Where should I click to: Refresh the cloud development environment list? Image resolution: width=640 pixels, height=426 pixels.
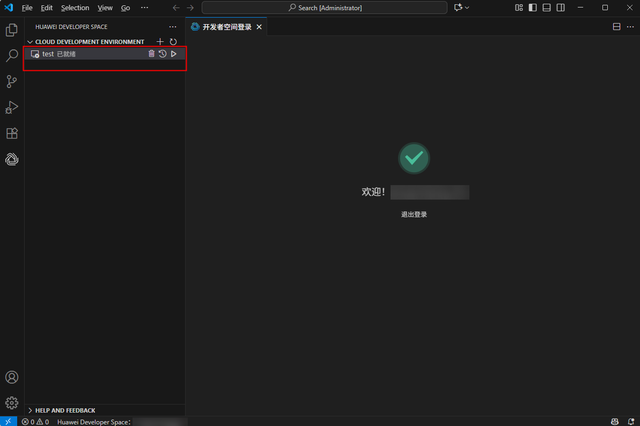click(173, 41)
